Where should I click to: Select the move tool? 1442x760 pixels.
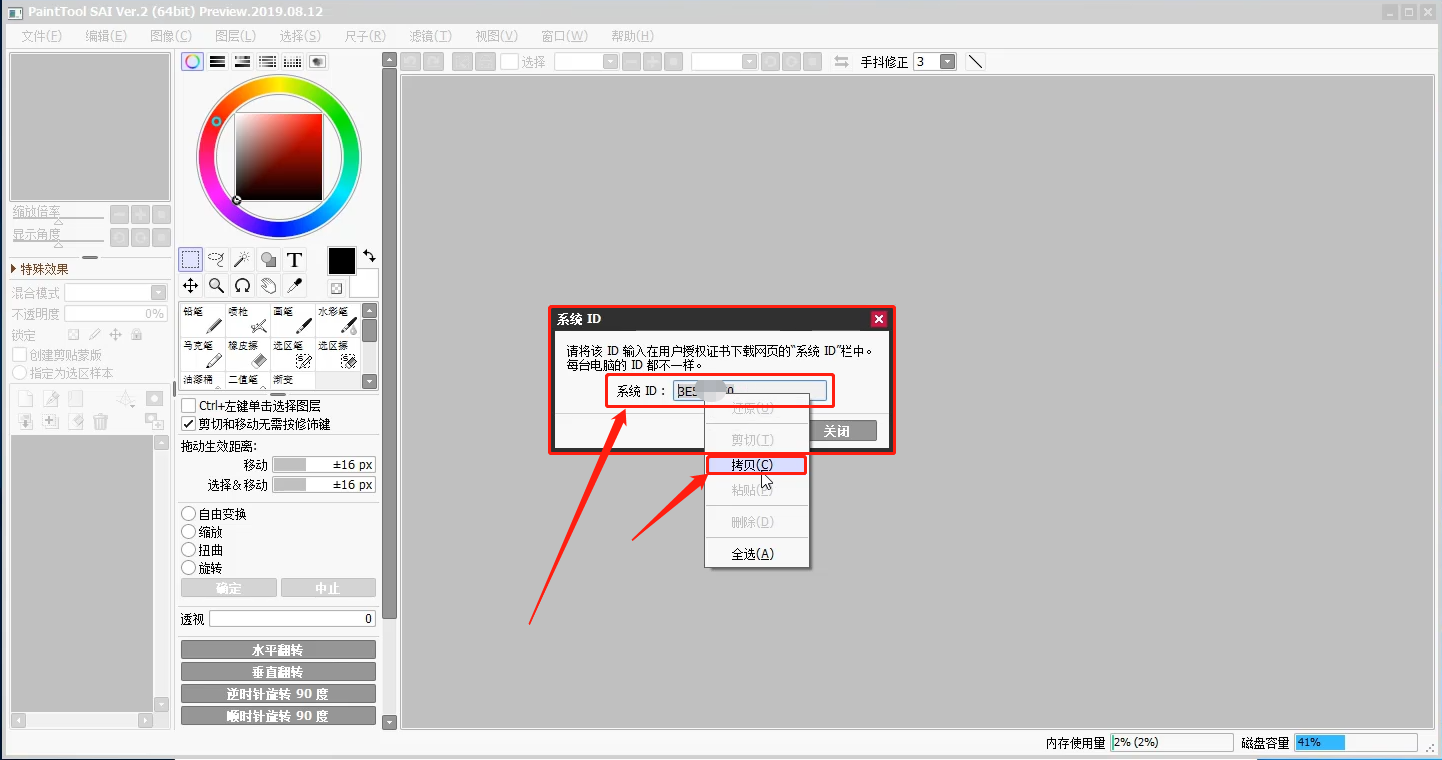tap(190, 286)
